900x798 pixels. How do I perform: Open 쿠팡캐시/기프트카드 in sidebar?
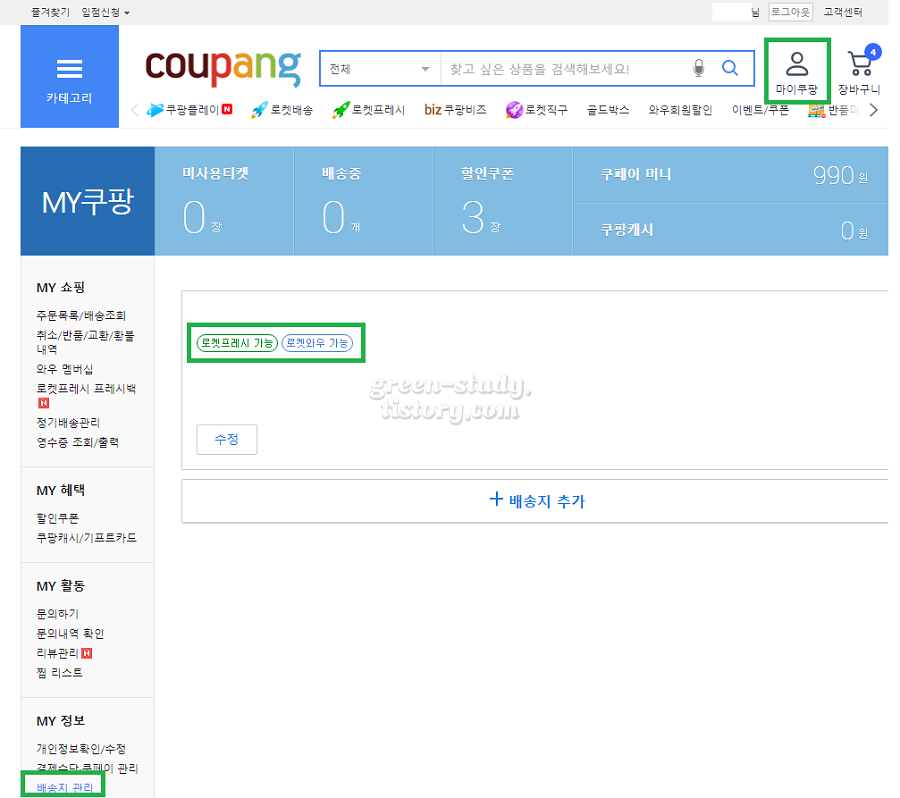(x=86, y=537)
